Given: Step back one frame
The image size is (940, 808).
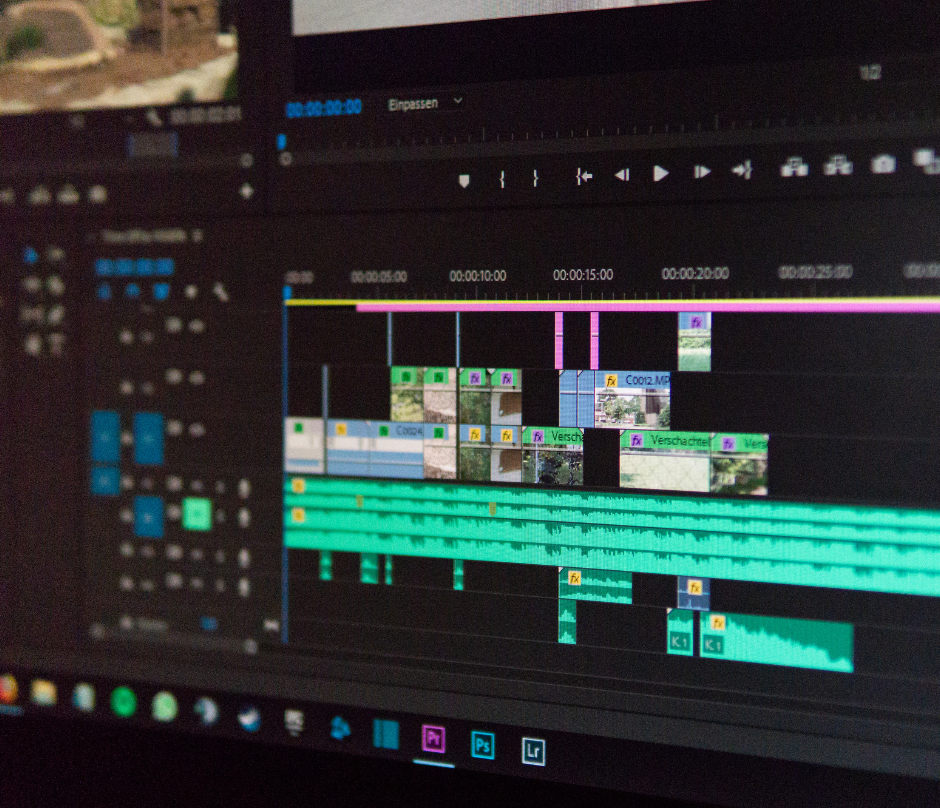Looking at the screenshot, I should coord(622,175).
